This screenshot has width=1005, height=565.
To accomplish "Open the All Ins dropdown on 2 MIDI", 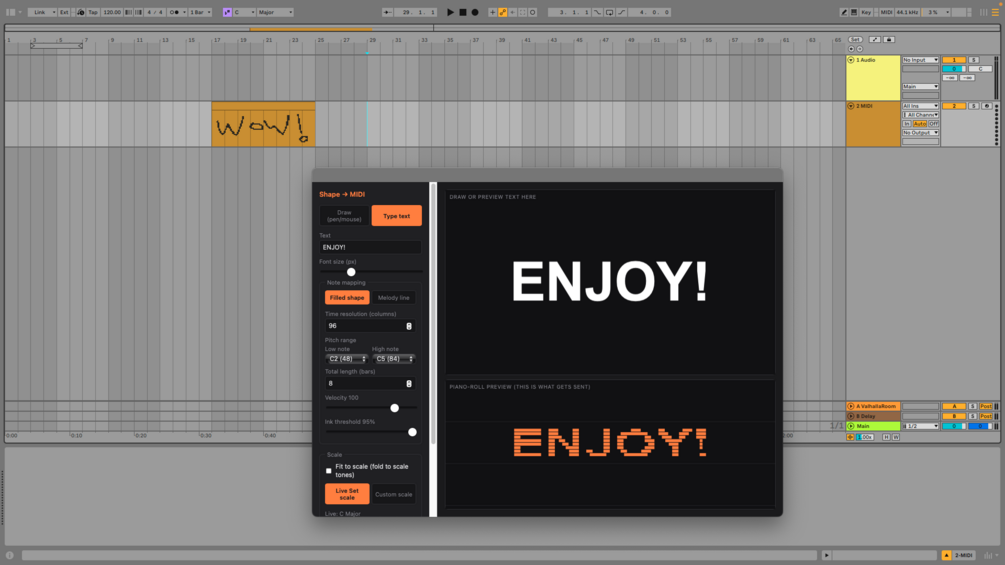I will click(x=920, y=106).
